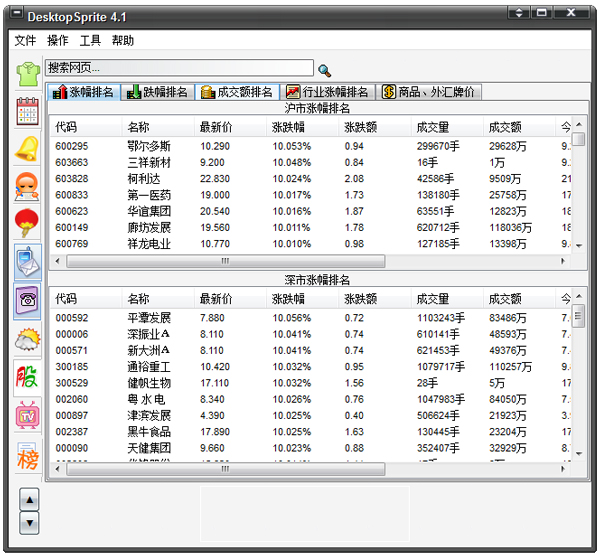Open the 成交额排名 tab
600x555 pixels.
click(x=236, y=92)
